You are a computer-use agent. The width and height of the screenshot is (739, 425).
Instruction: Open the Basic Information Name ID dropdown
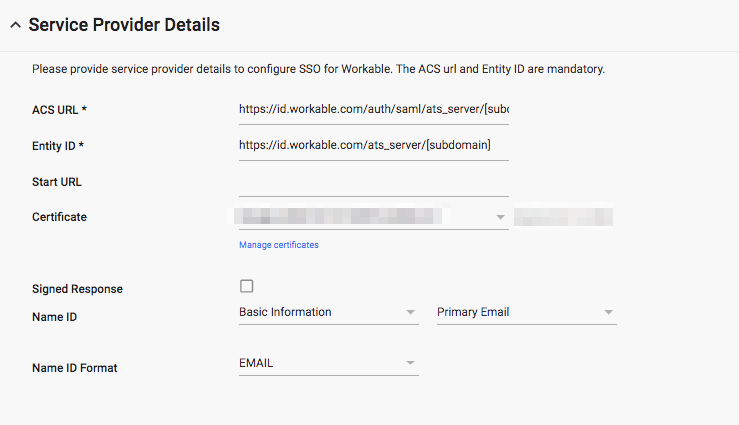pyautogui.click(x=328, y=312)
